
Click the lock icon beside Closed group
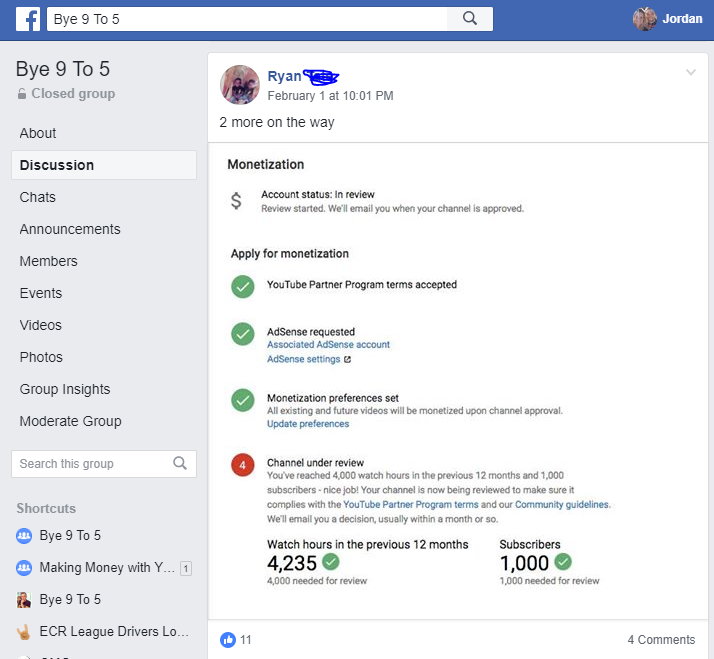[x=21, y=94]
